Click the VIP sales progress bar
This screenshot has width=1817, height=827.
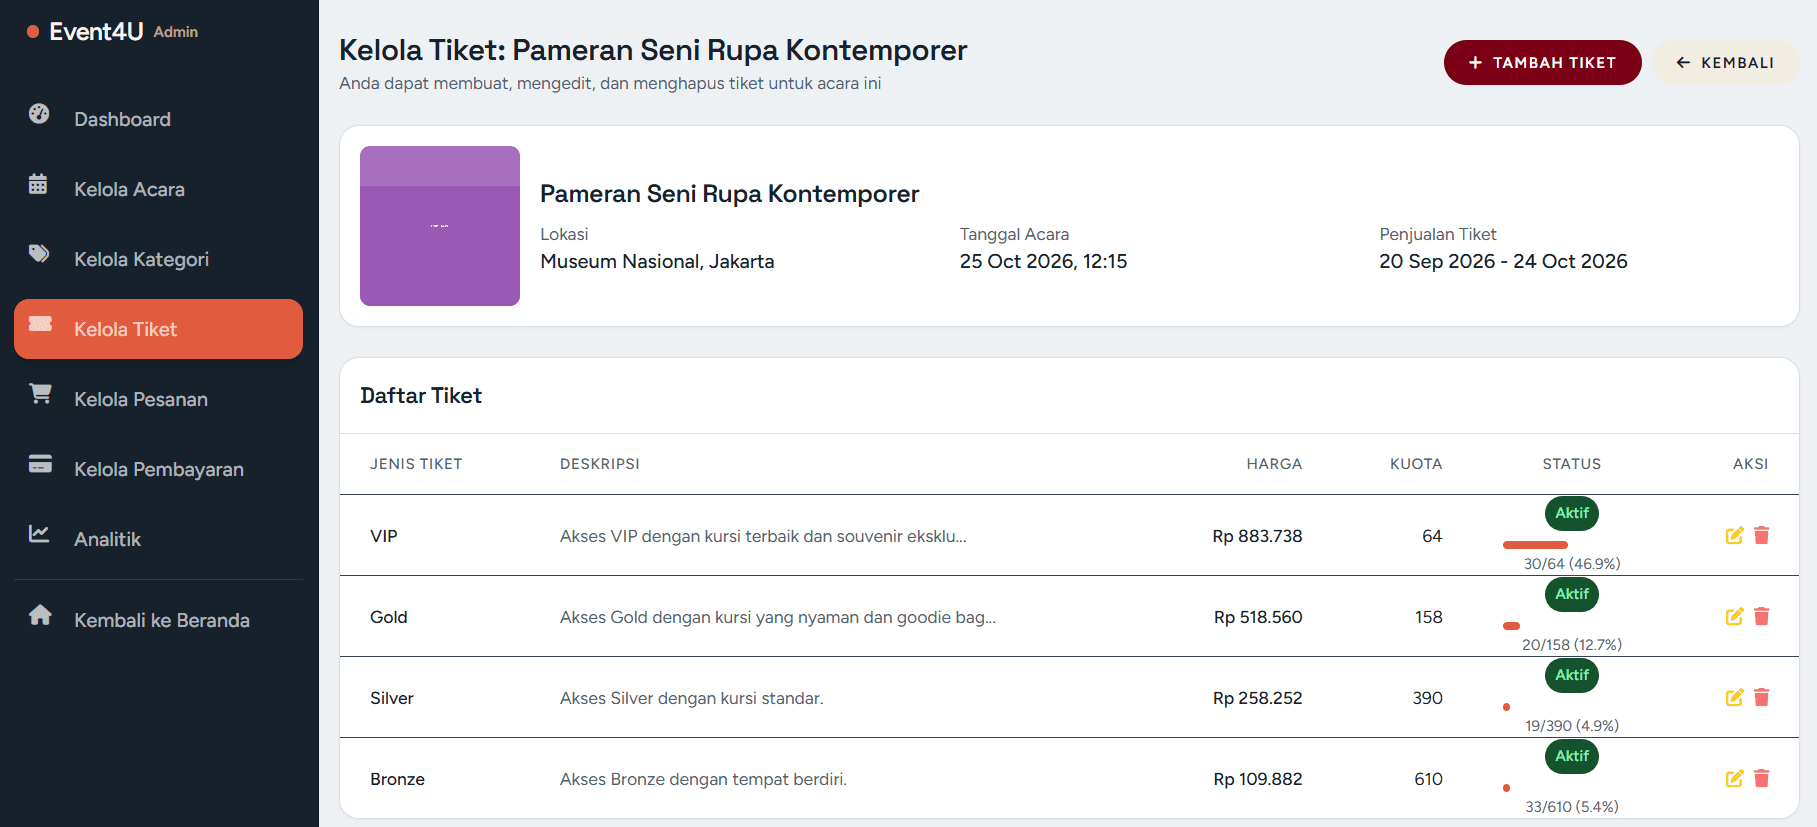click(1535, 545)
